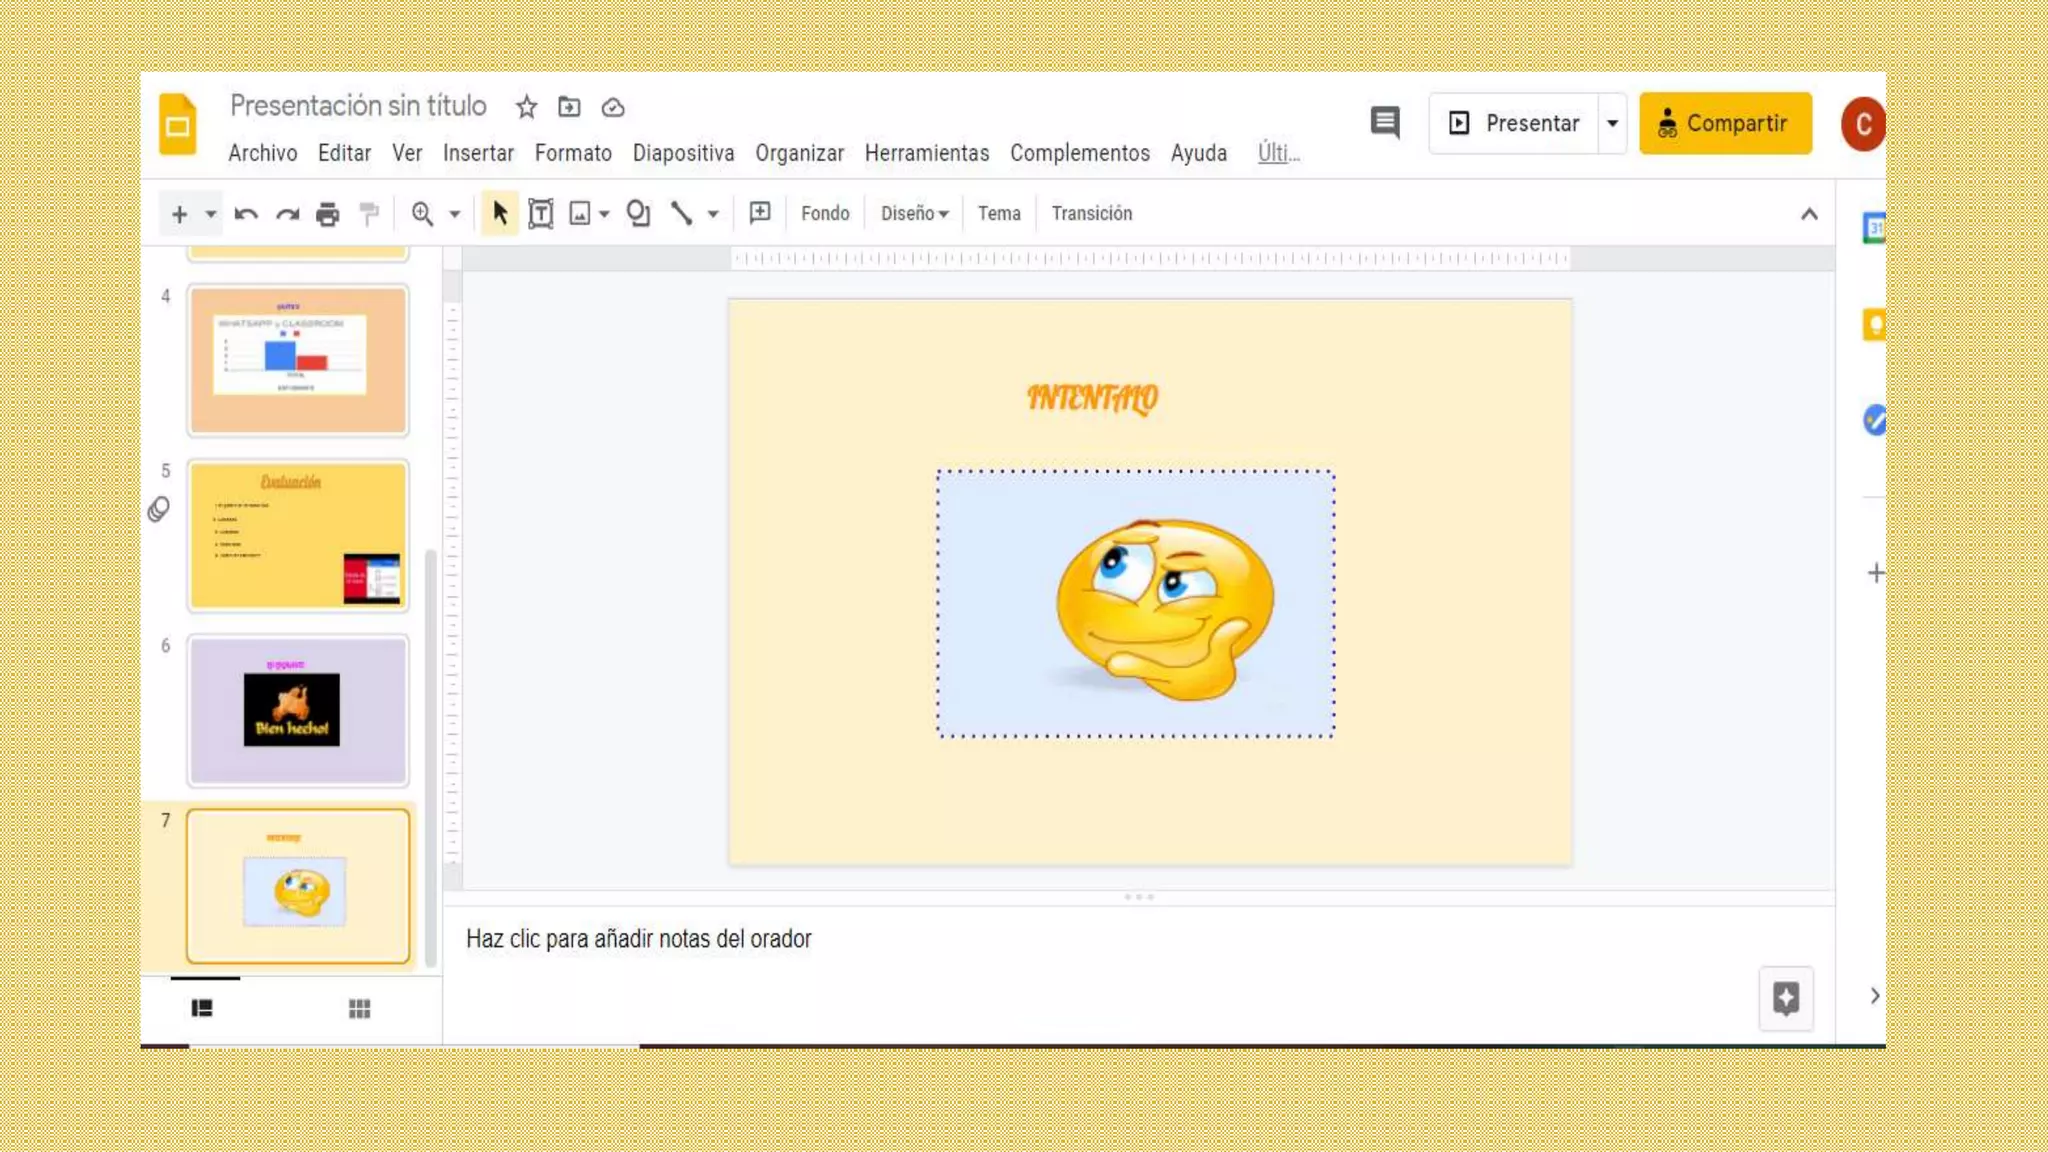Select the text box tool

(540, 214)
